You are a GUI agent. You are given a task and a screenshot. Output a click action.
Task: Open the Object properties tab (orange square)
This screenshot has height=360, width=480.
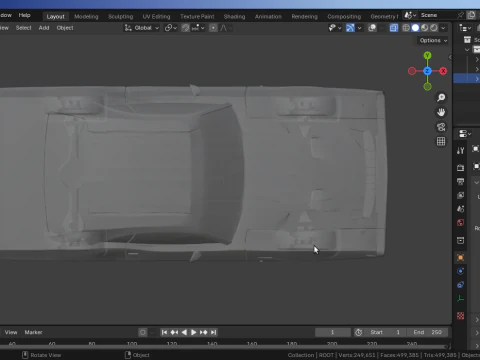[460, 257]
